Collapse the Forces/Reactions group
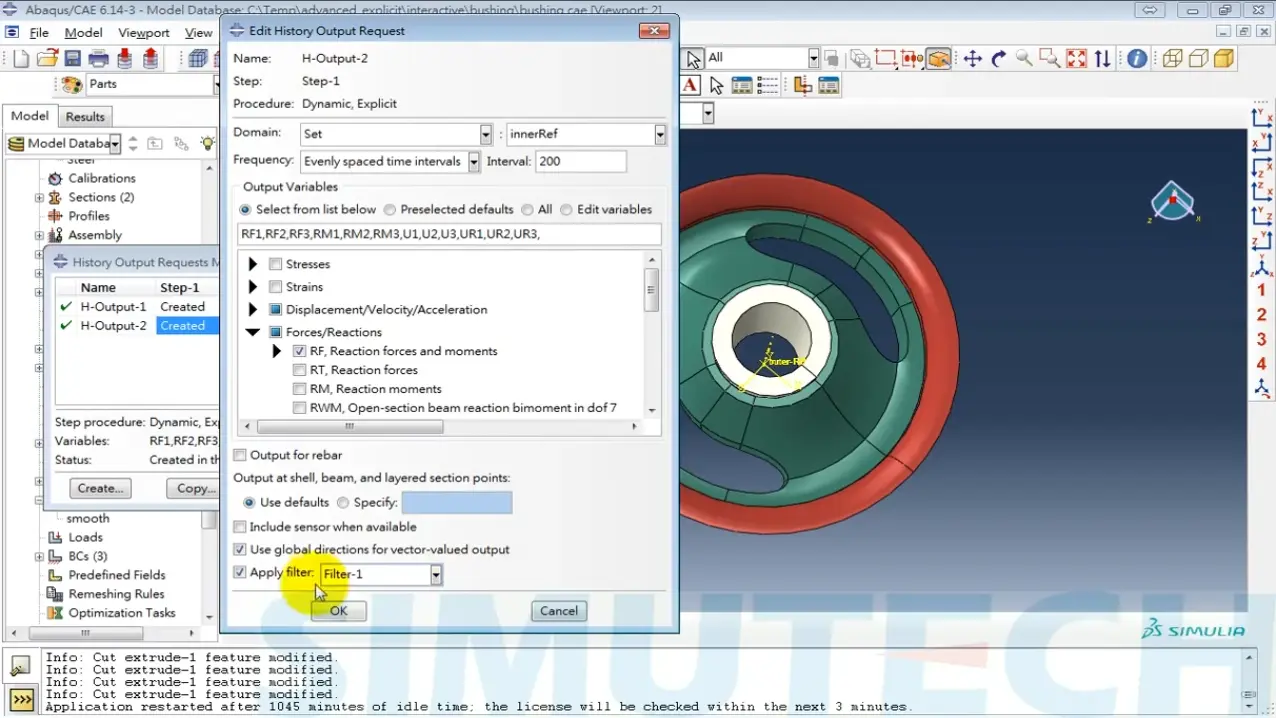Viewport: 1276px width, 718px height. [x=253, y=332]
